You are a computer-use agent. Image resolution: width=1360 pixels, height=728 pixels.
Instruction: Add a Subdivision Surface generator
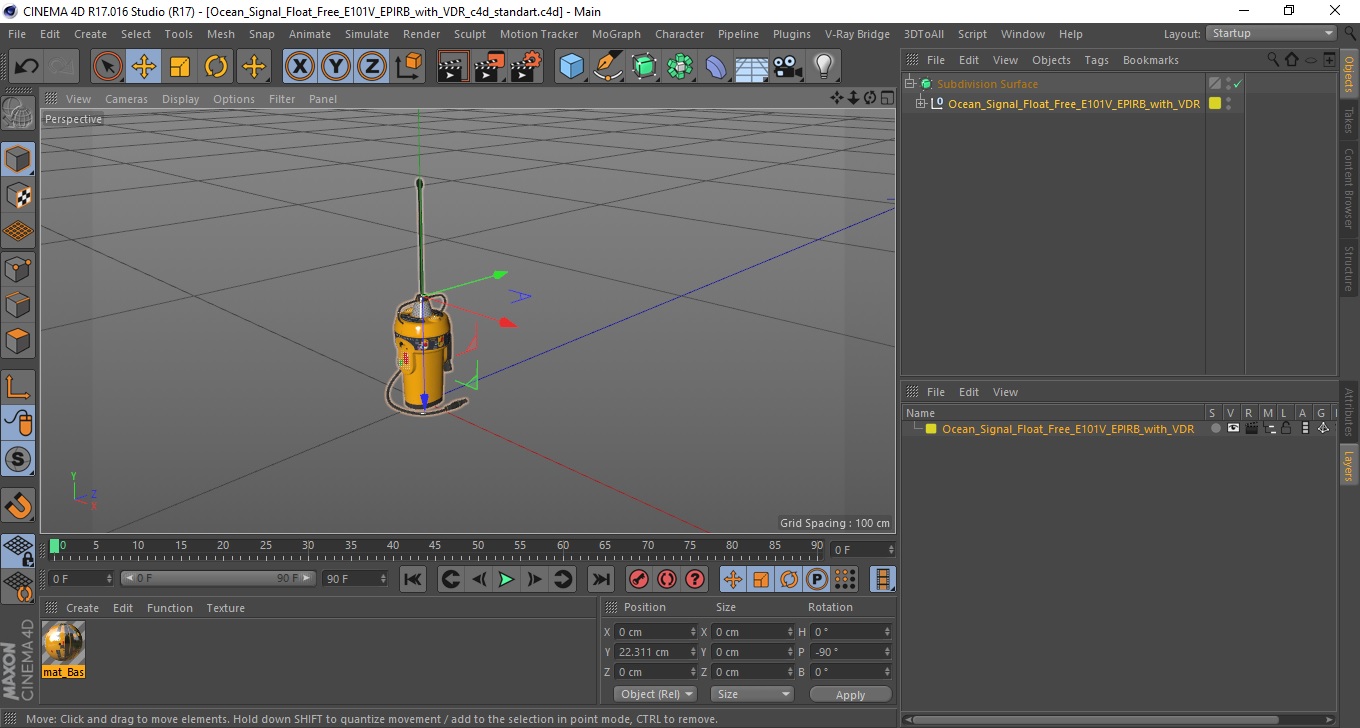tap(644, 67)
